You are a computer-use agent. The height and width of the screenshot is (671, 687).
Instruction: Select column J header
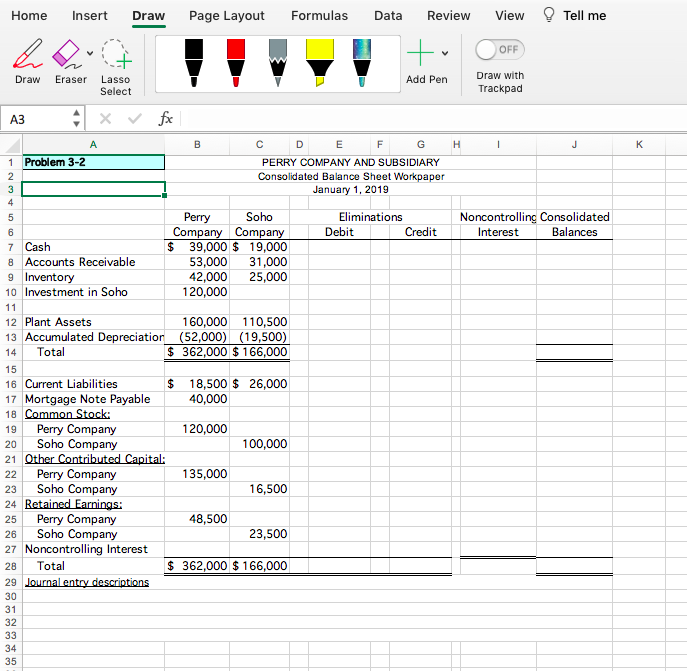pos(574,145)
